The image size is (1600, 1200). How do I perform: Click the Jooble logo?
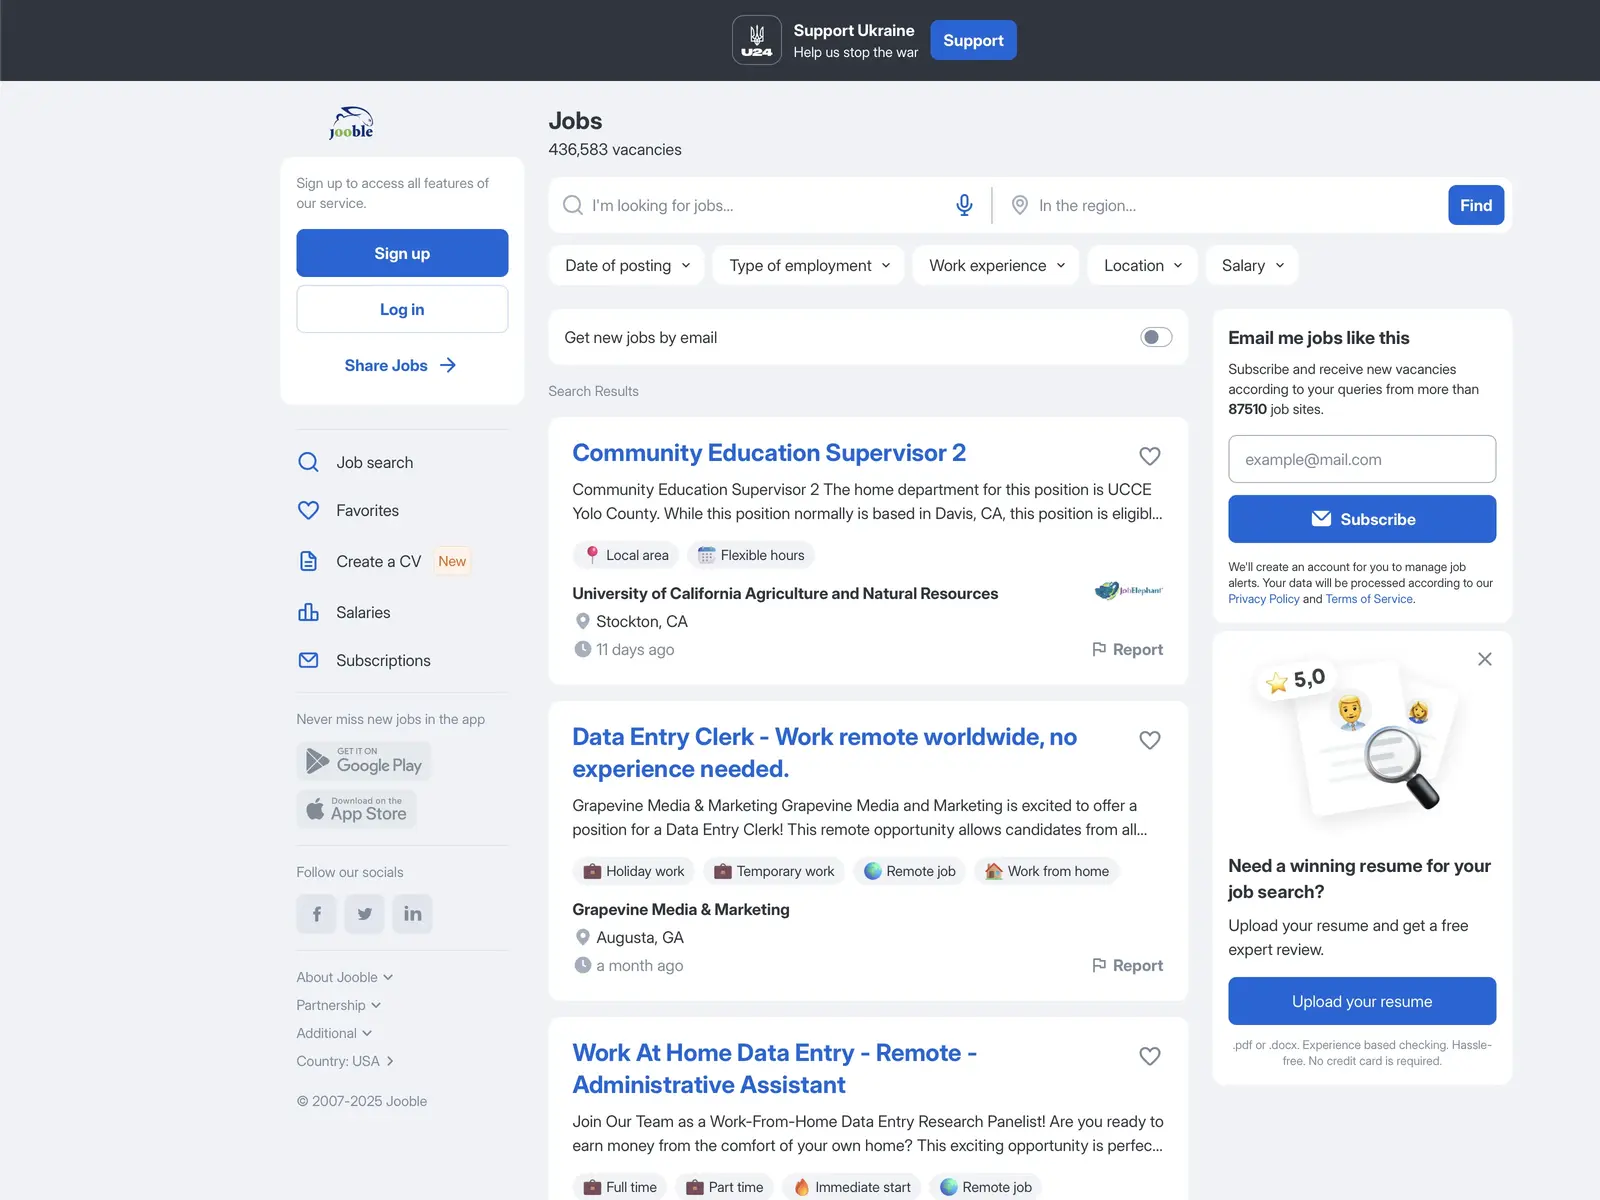(x=351, y=122)
